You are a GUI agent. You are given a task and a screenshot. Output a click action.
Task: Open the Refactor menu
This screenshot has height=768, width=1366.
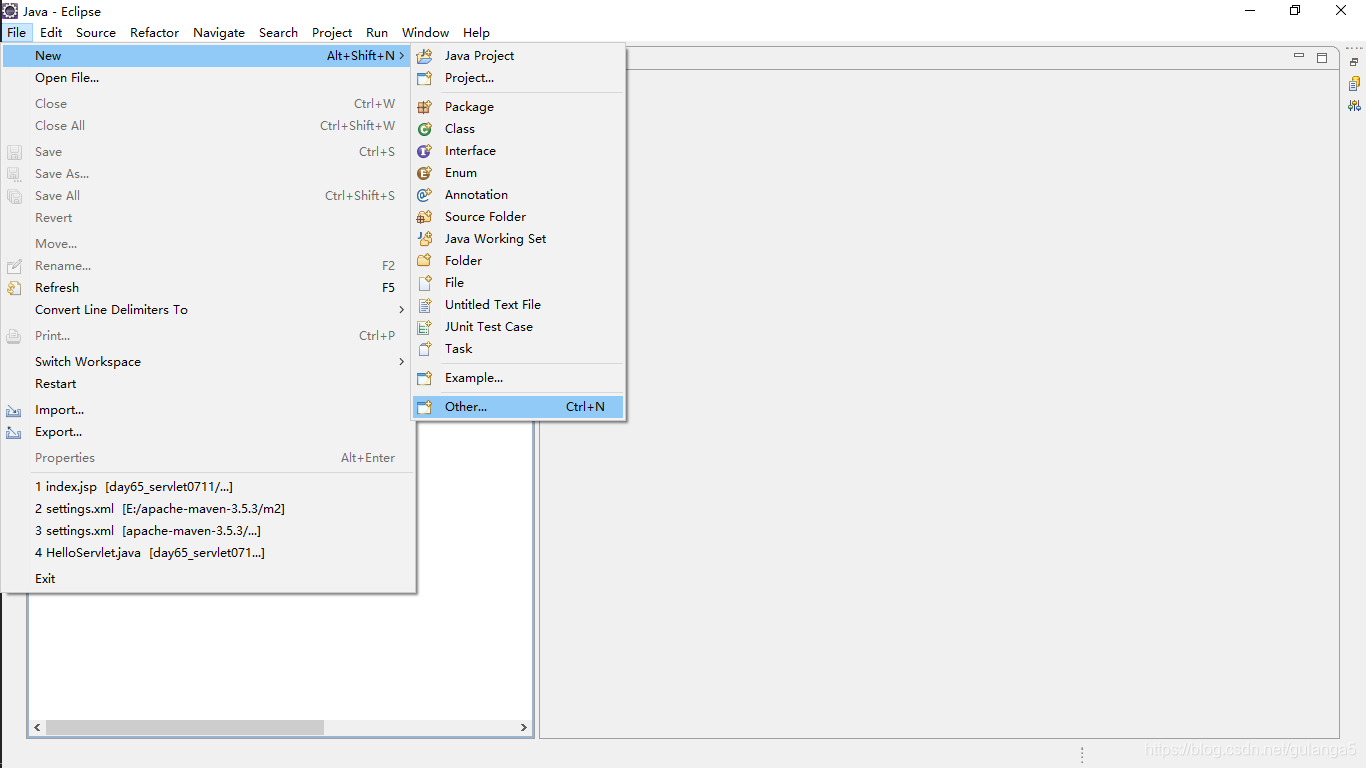[155, 32]
